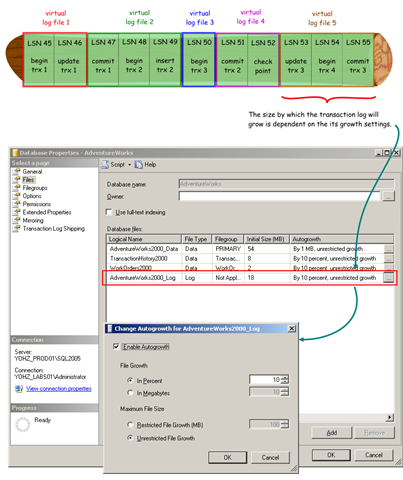Select the In Megabytes radio button
Viewport: 403px width, 480px height.
(130, 393)
